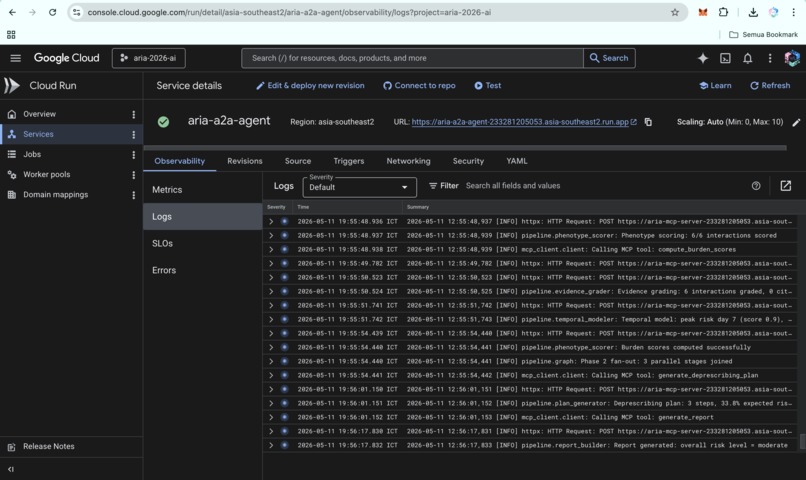Switch to the Triggers tab
806x480 pixels.
(x=349, y=161)
